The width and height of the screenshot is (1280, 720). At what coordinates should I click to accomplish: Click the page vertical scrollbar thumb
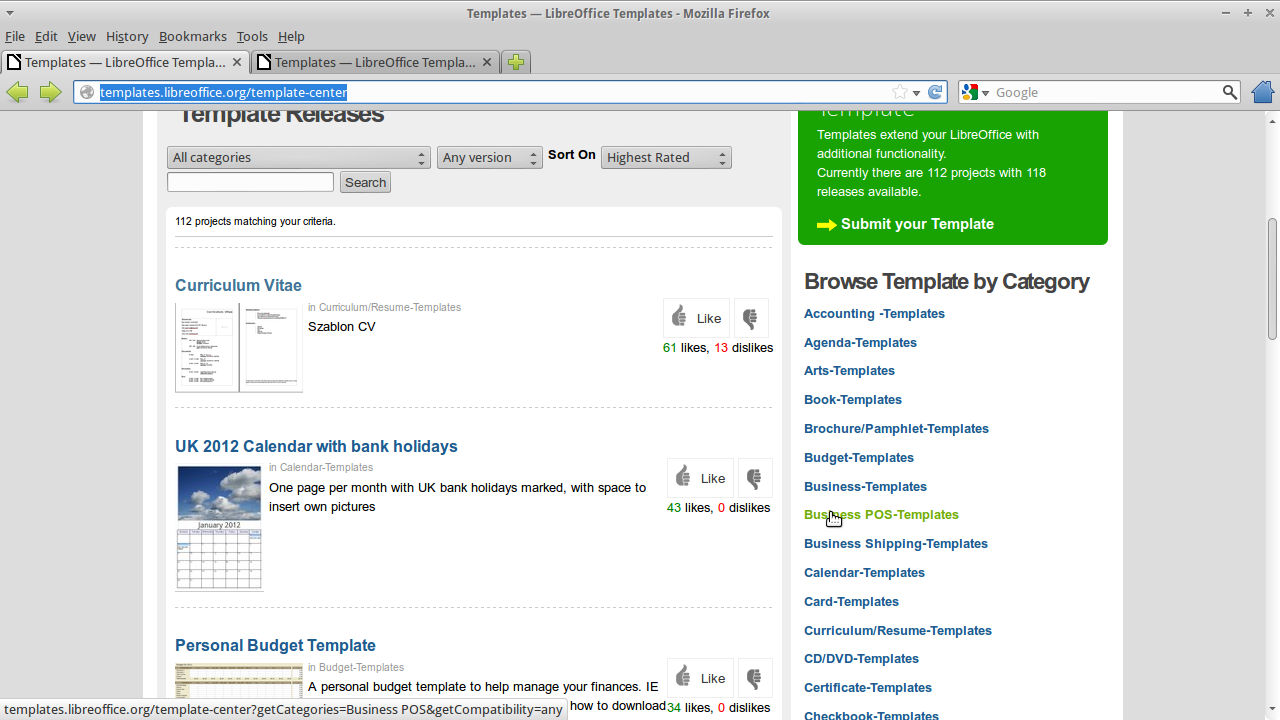click(x=1272, y=280)
